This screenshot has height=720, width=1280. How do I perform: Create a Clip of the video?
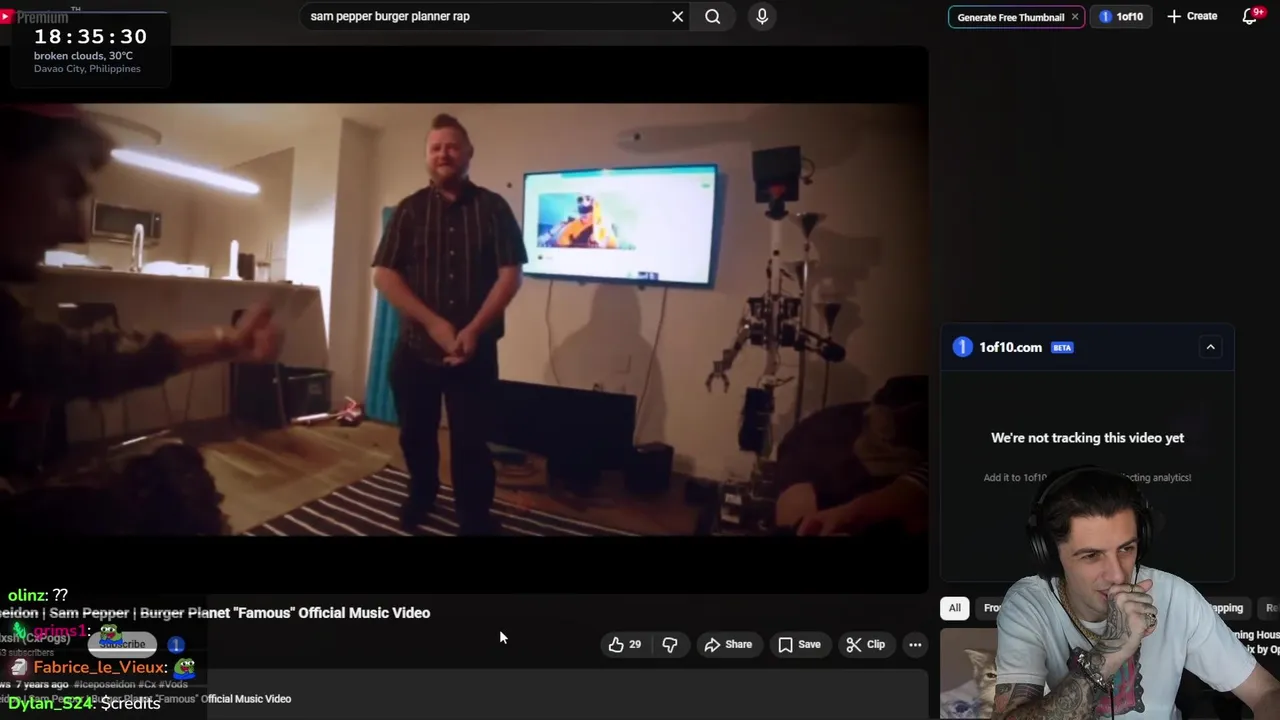[866, 645]
